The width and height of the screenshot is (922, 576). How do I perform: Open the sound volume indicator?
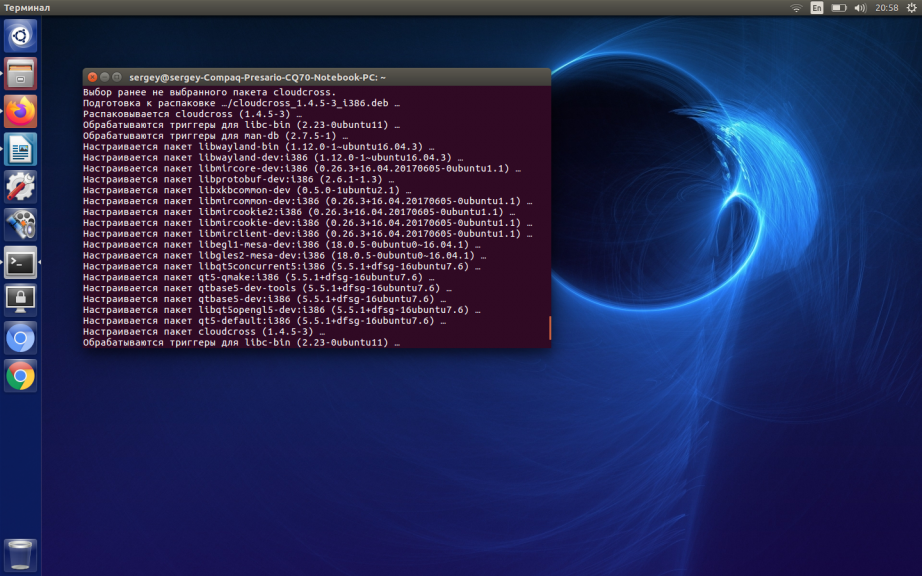tap(860, 8)
